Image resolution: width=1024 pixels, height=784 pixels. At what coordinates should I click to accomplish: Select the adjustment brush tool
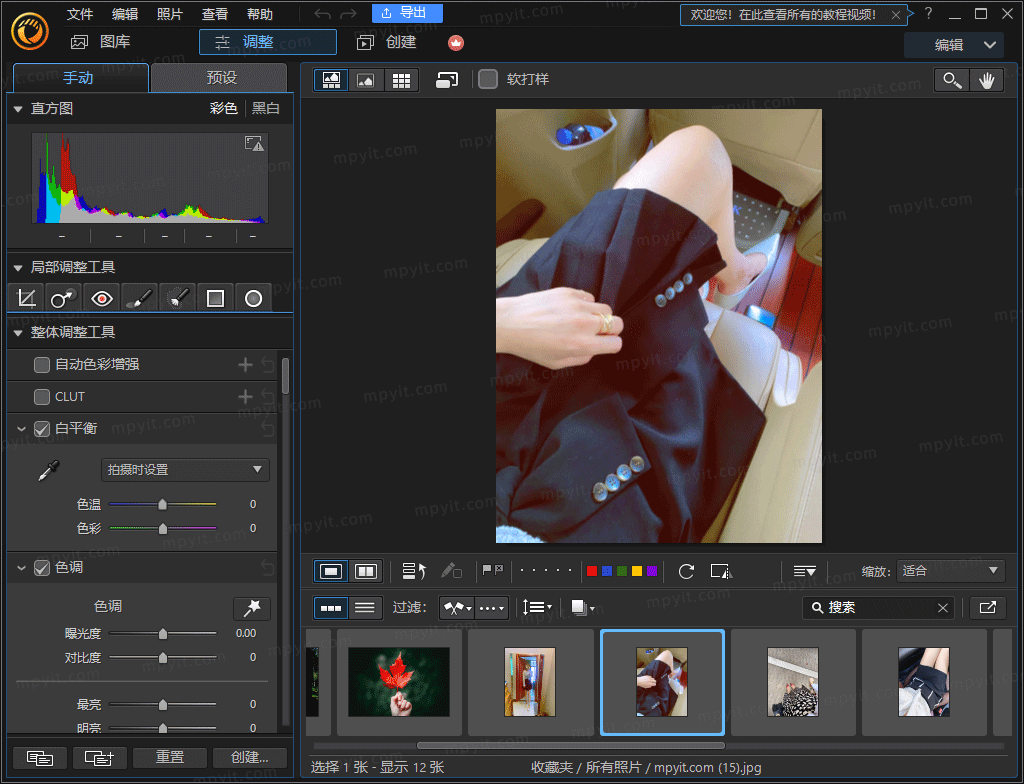[139, 299]
